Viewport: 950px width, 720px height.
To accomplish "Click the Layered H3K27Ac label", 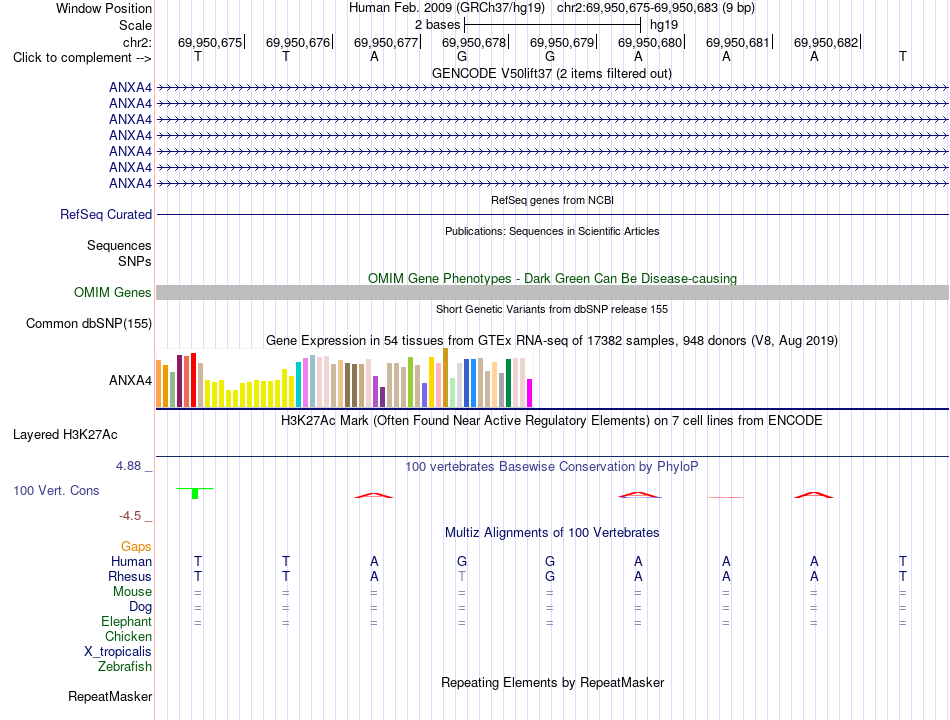I will coord(65,435).
